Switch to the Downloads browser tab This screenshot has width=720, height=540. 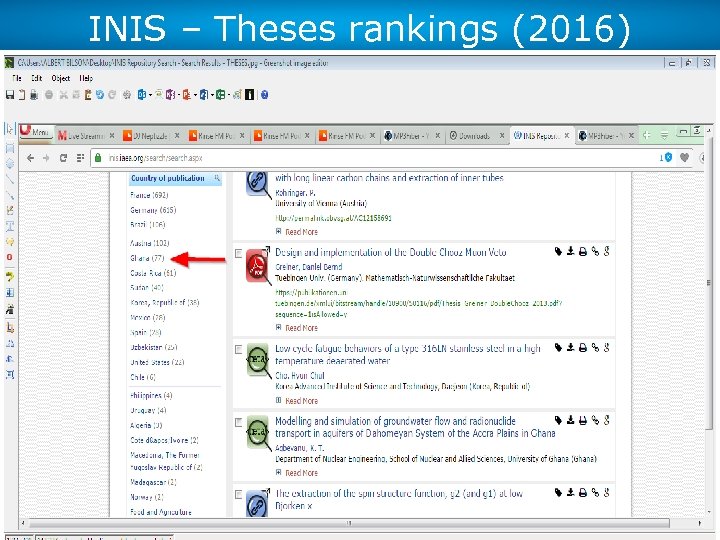[x=476, y=135]
